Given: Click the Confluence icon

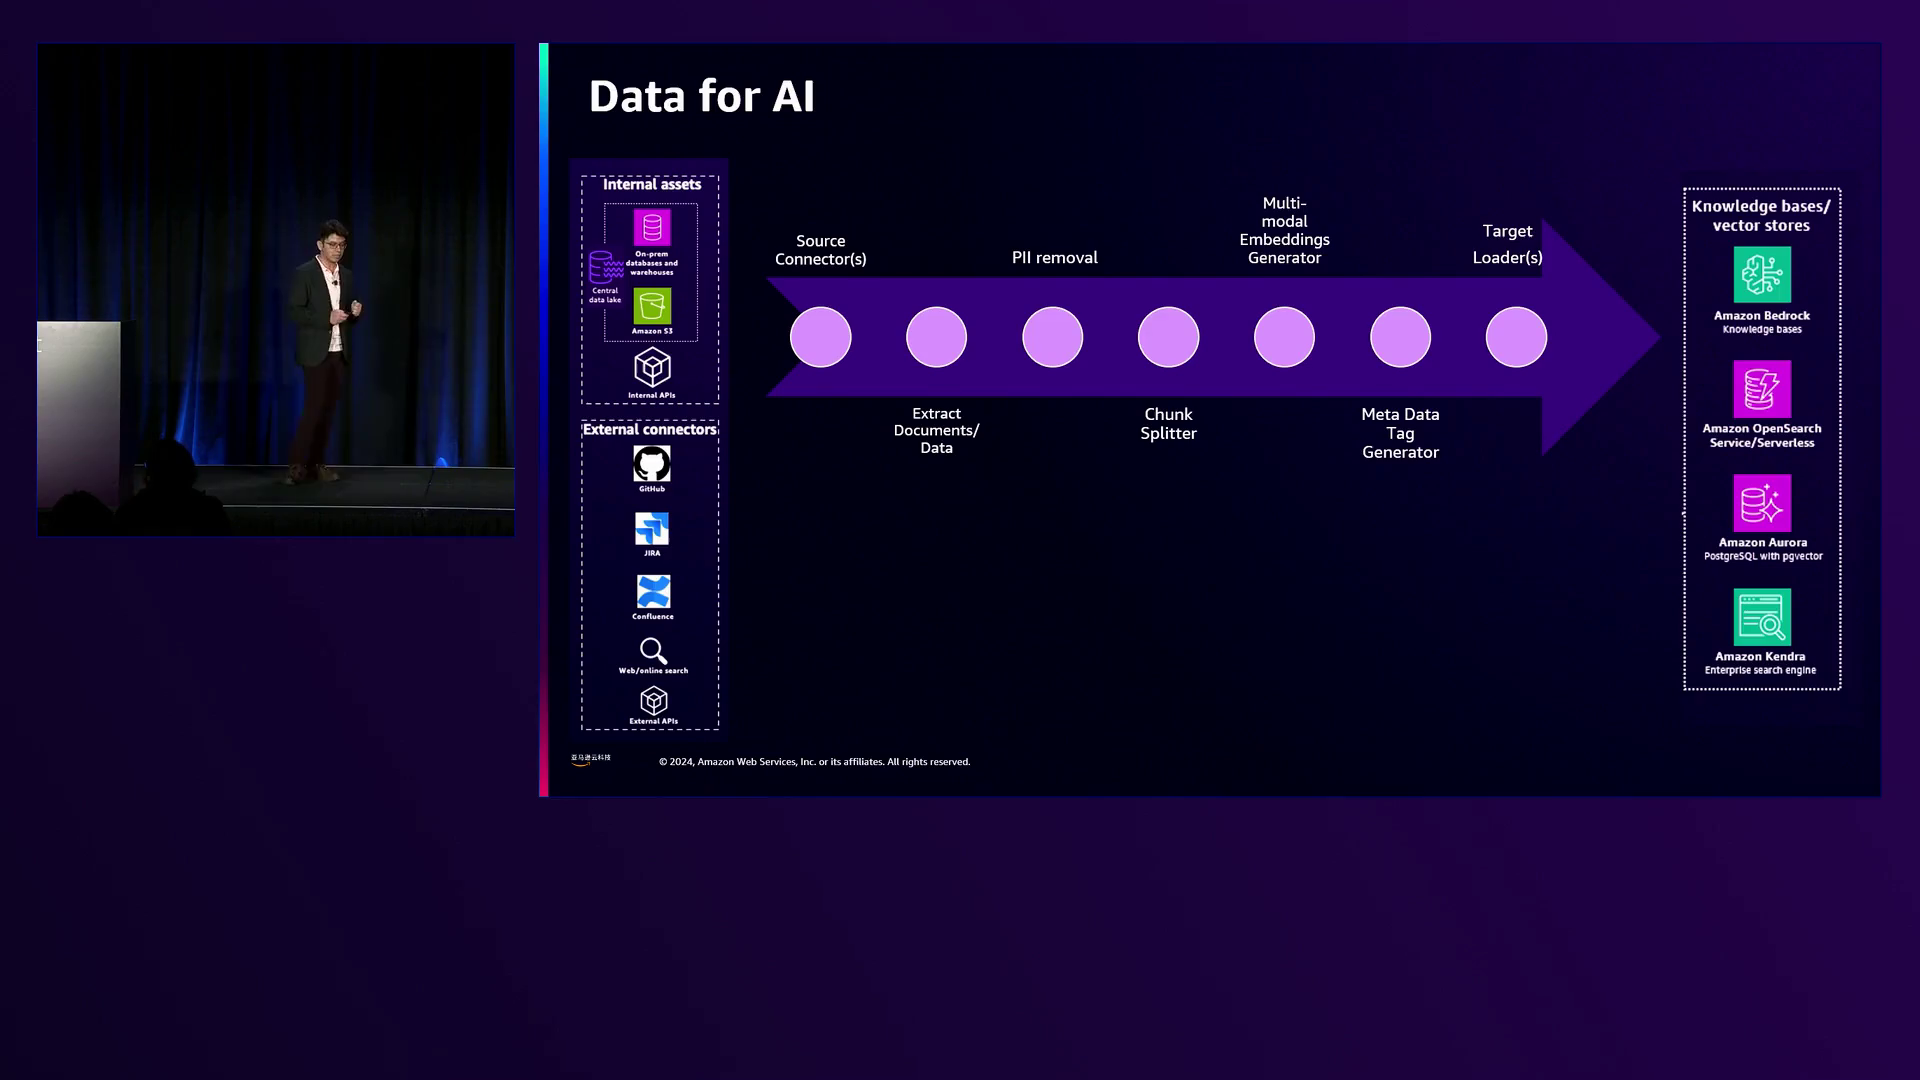Looking at the screenshot, I should [653, 592].
